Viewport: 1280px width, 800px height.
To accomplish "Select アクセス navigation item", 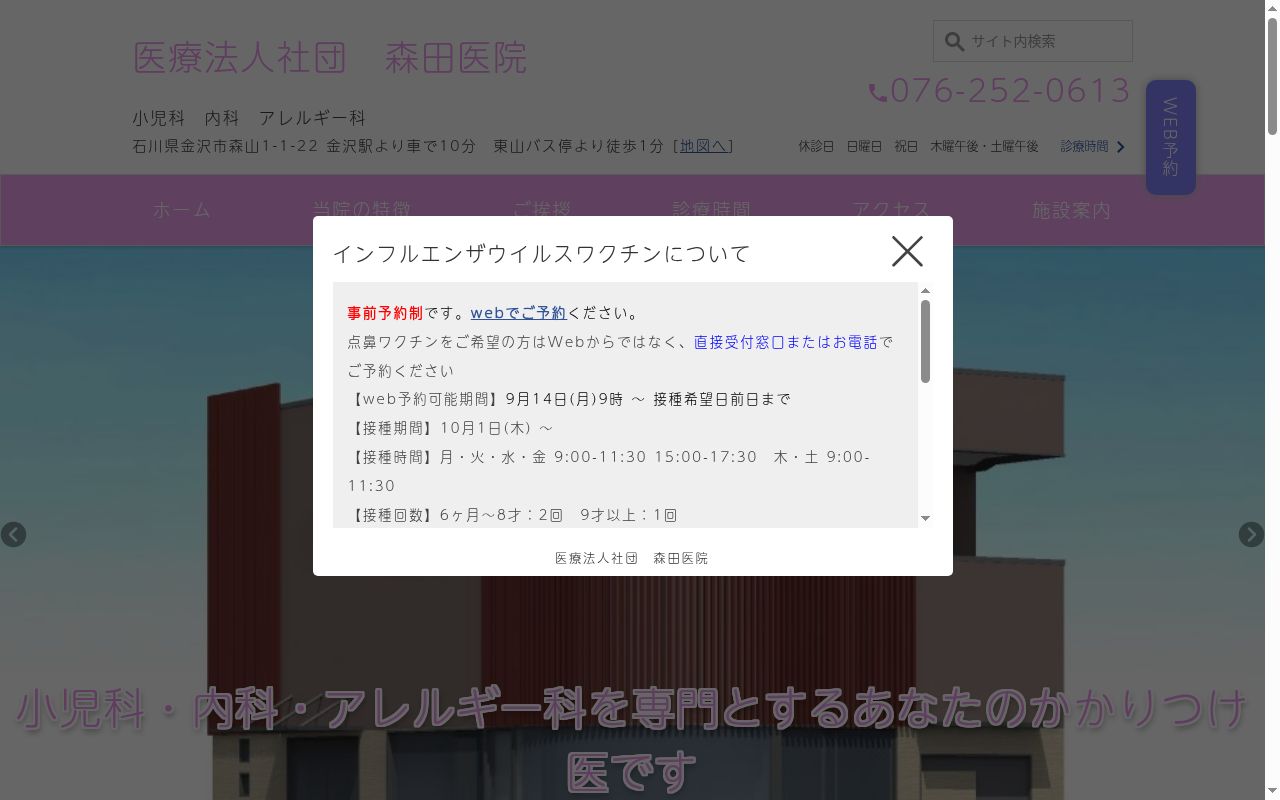I will click(891, 210).
